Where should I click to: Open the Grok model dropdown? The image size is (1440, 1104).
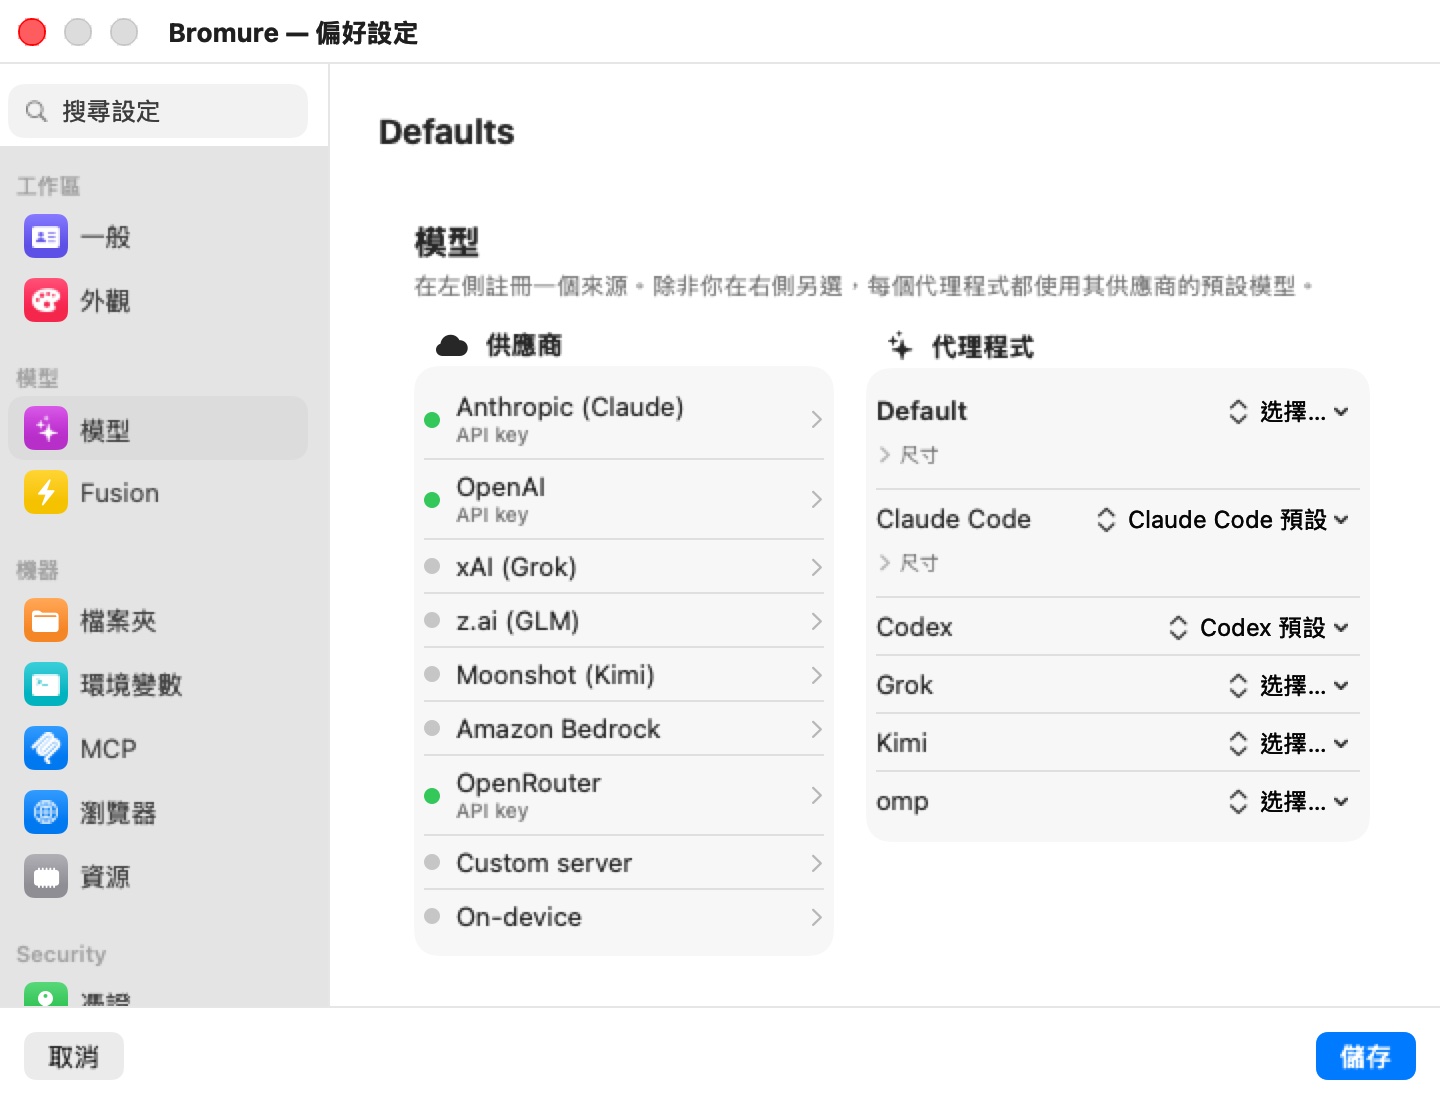(1288, 685)
